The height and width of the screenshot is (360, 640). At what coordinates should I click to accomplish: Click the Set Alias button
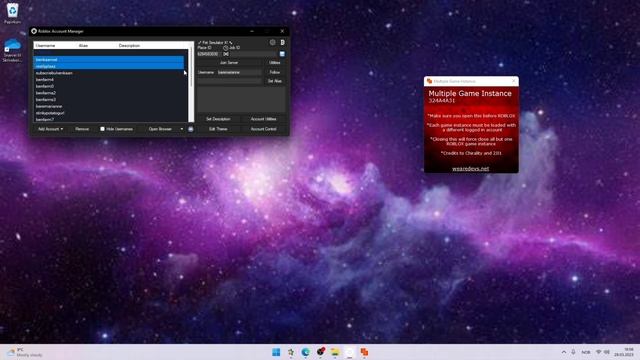point(275,81)
